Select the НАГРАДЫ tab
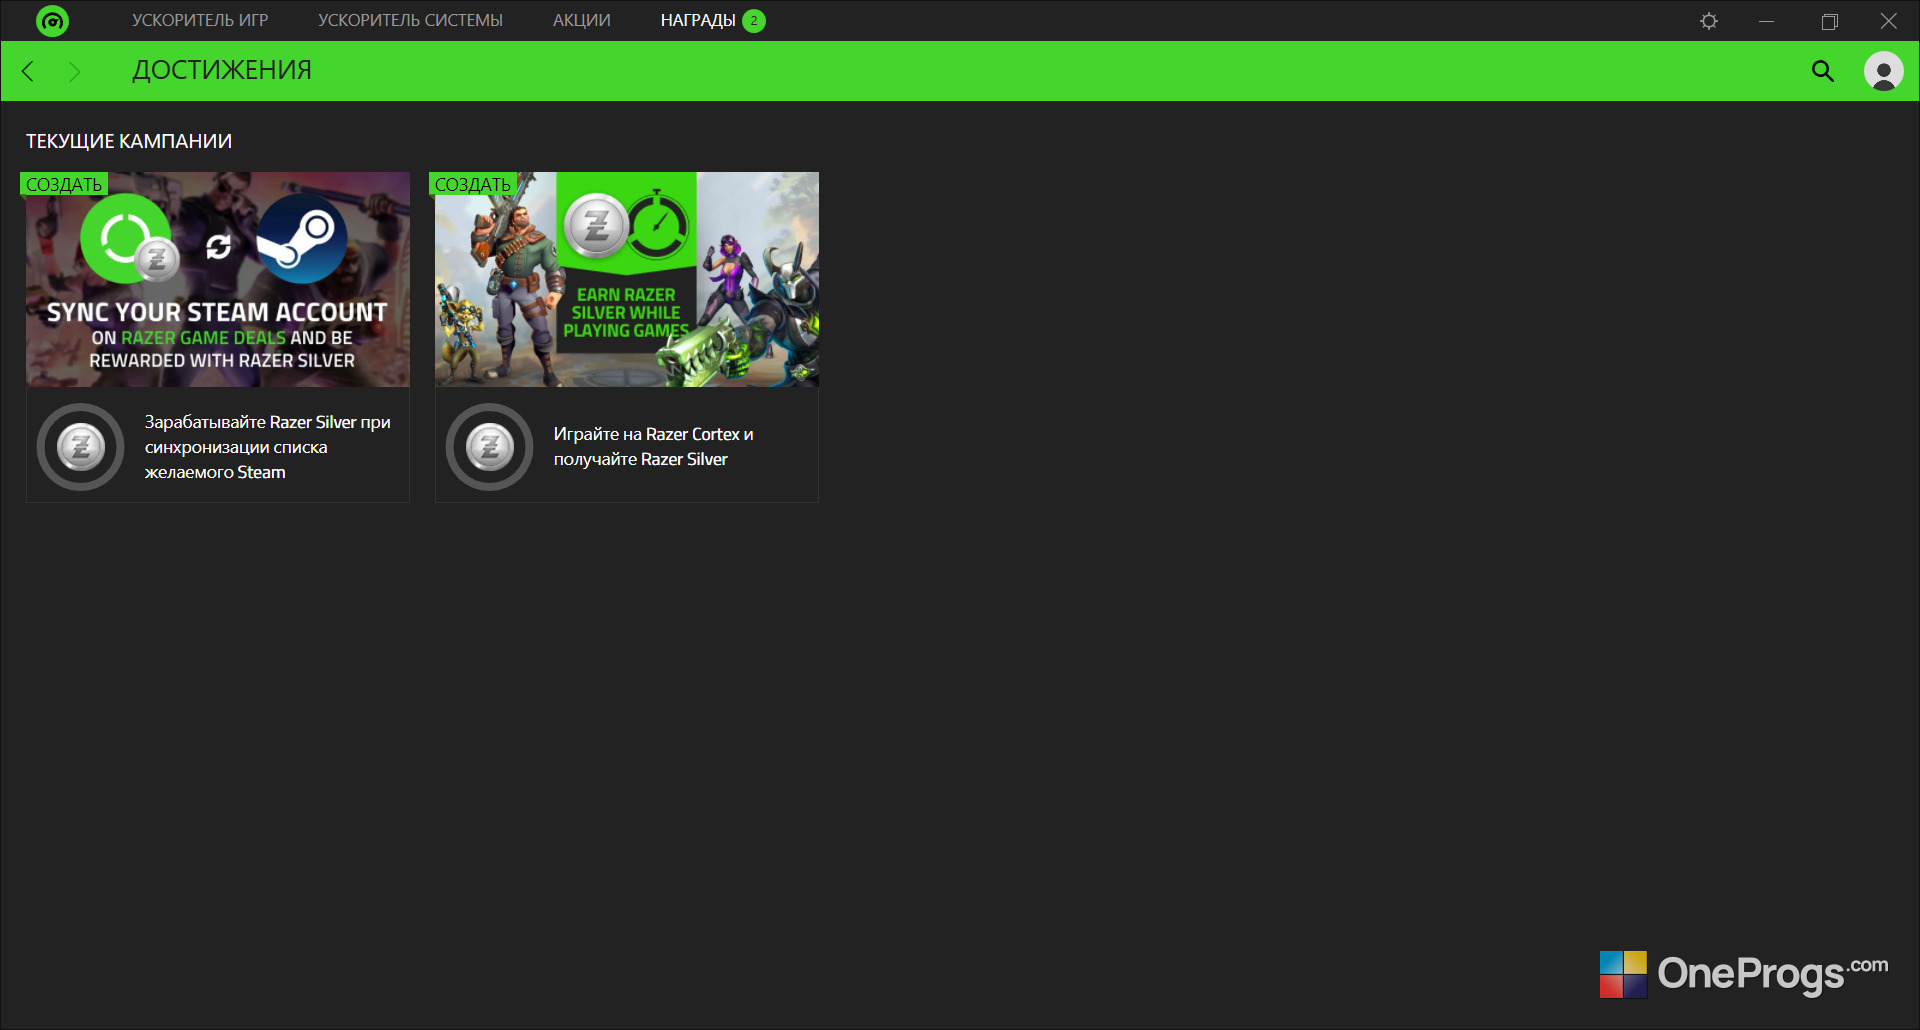1920x1030 pixels. pos(698,21)
